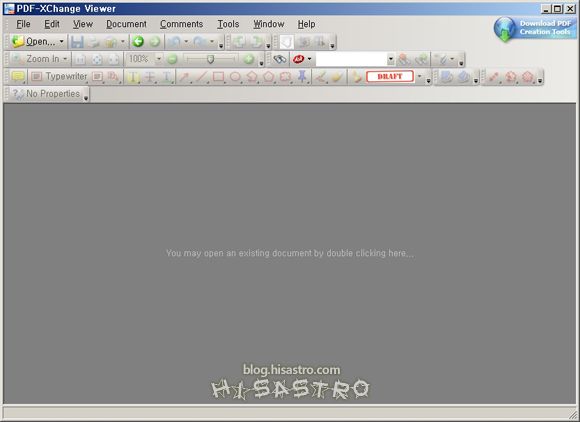This screenshot has height=422, width=580.
Task: Expand the search provider dropdown arrow
Action: [310, 59]
